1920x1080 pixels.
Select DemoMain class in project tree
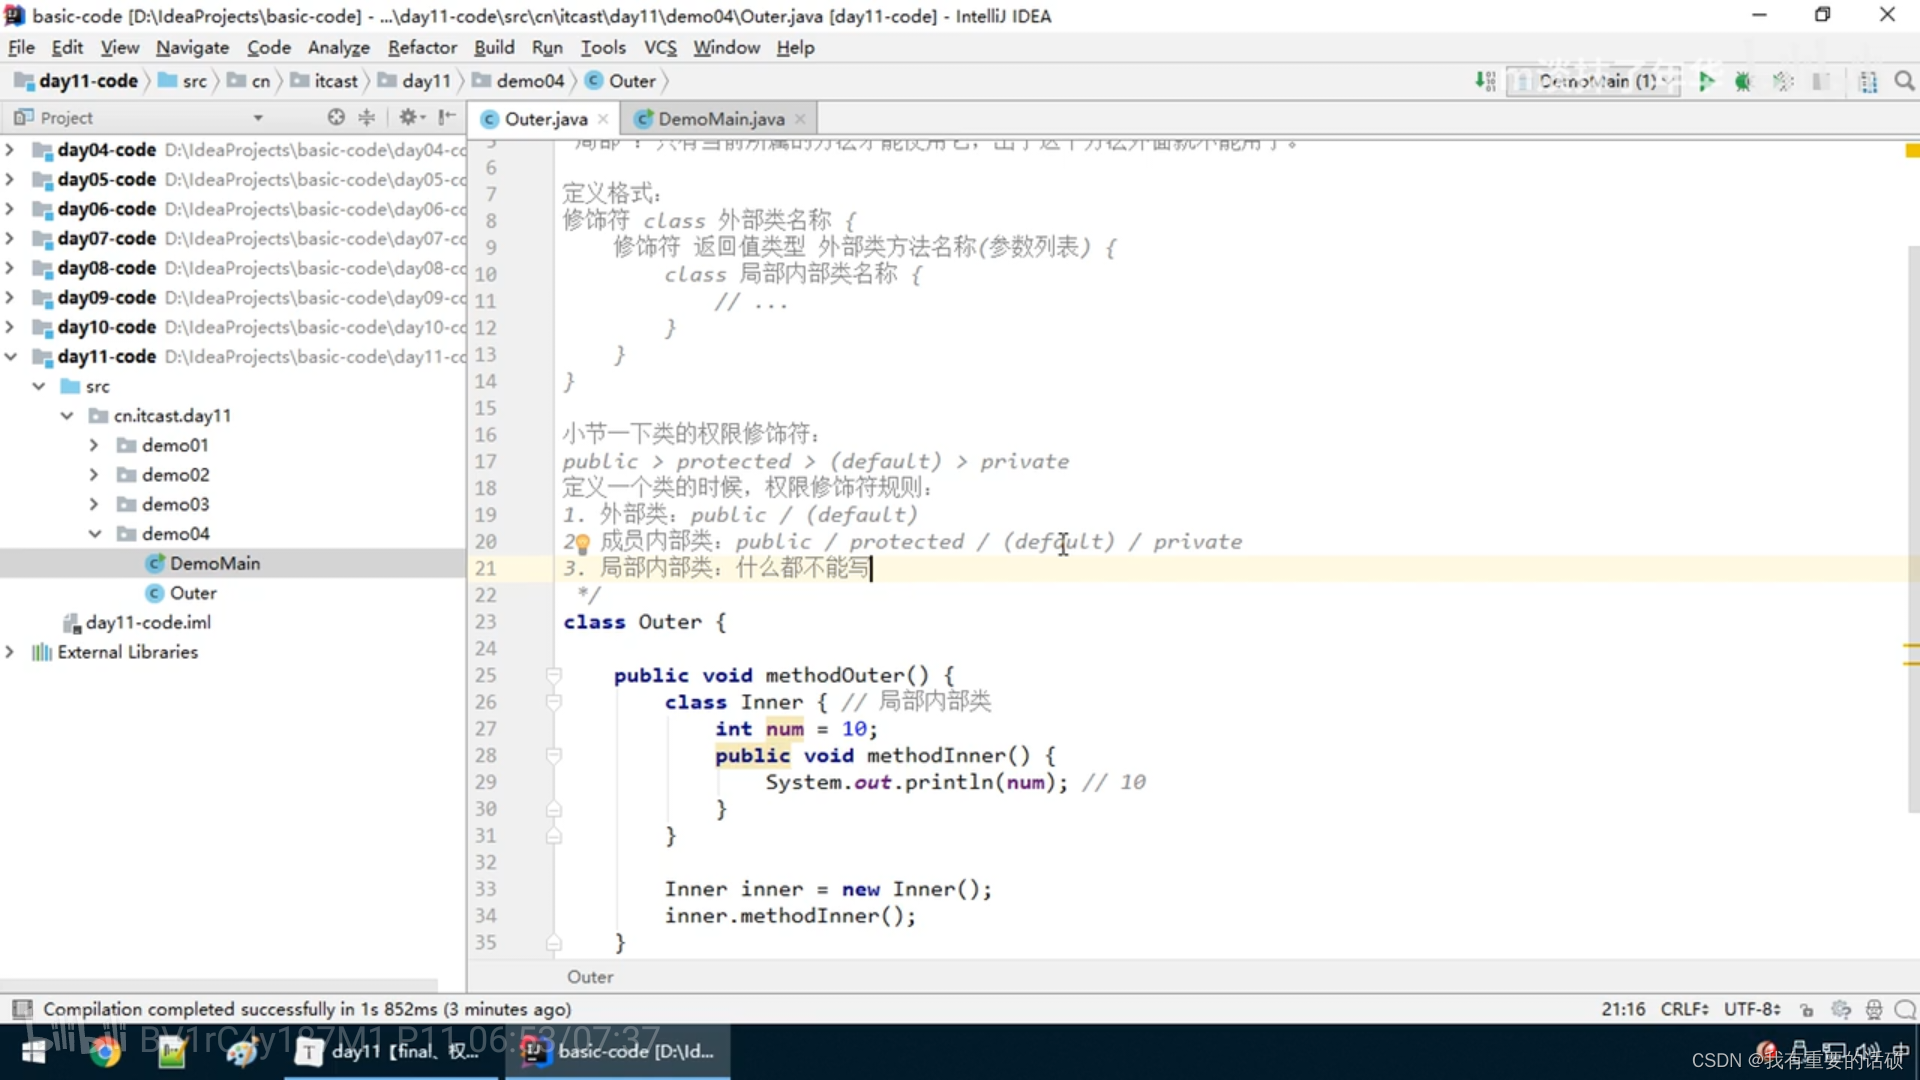[x=203, y=564]
